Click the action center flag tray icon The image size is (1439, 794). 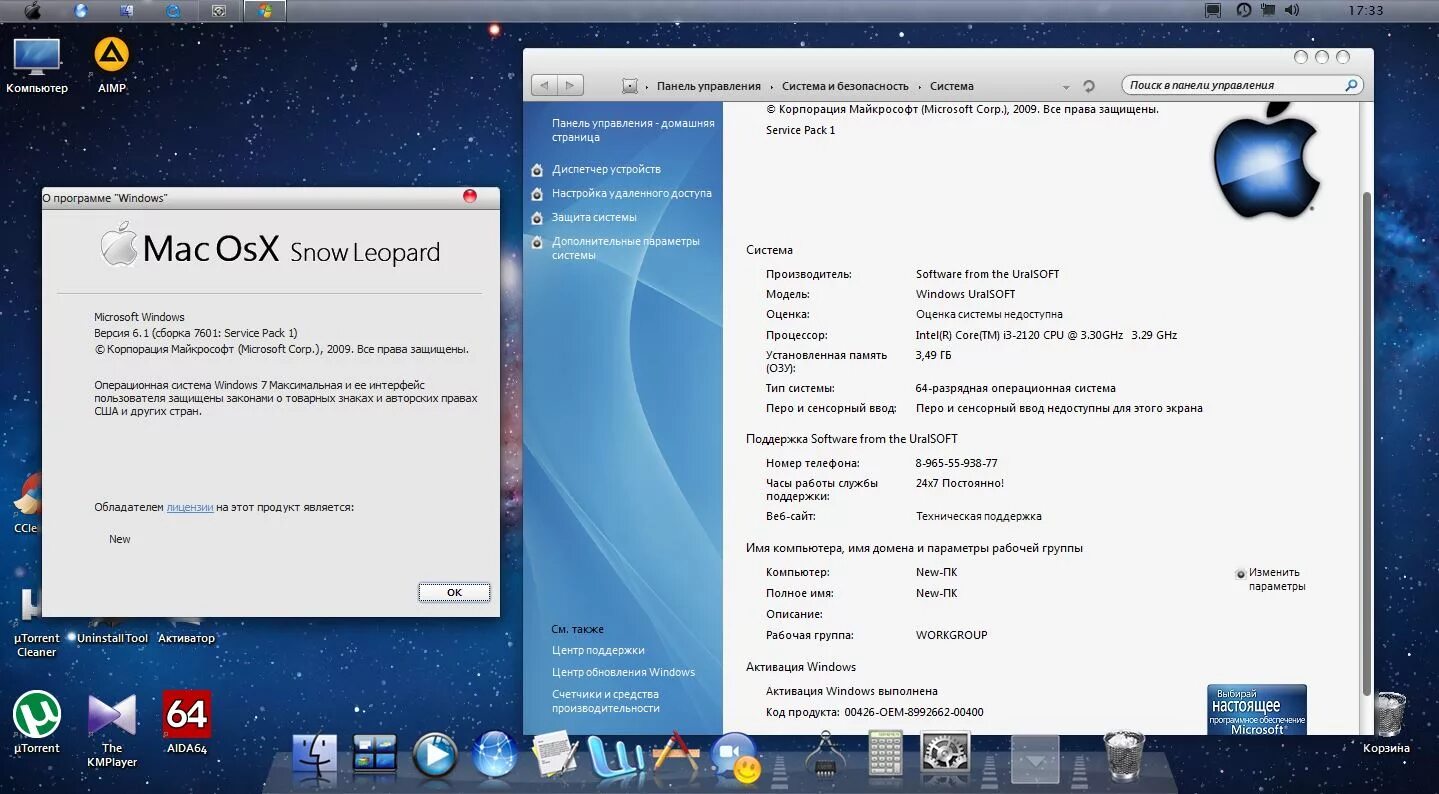1213,11
